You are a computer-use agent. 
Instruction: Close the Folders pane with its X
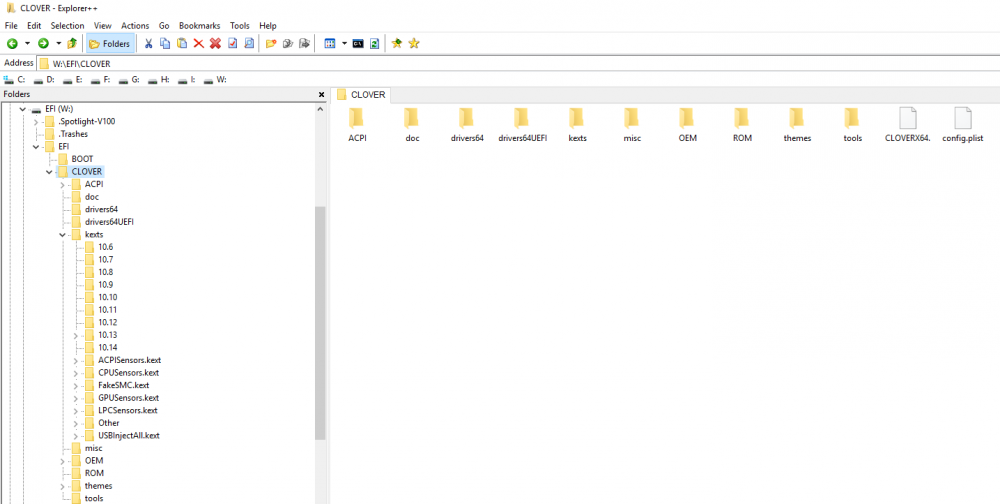[321, 94]
